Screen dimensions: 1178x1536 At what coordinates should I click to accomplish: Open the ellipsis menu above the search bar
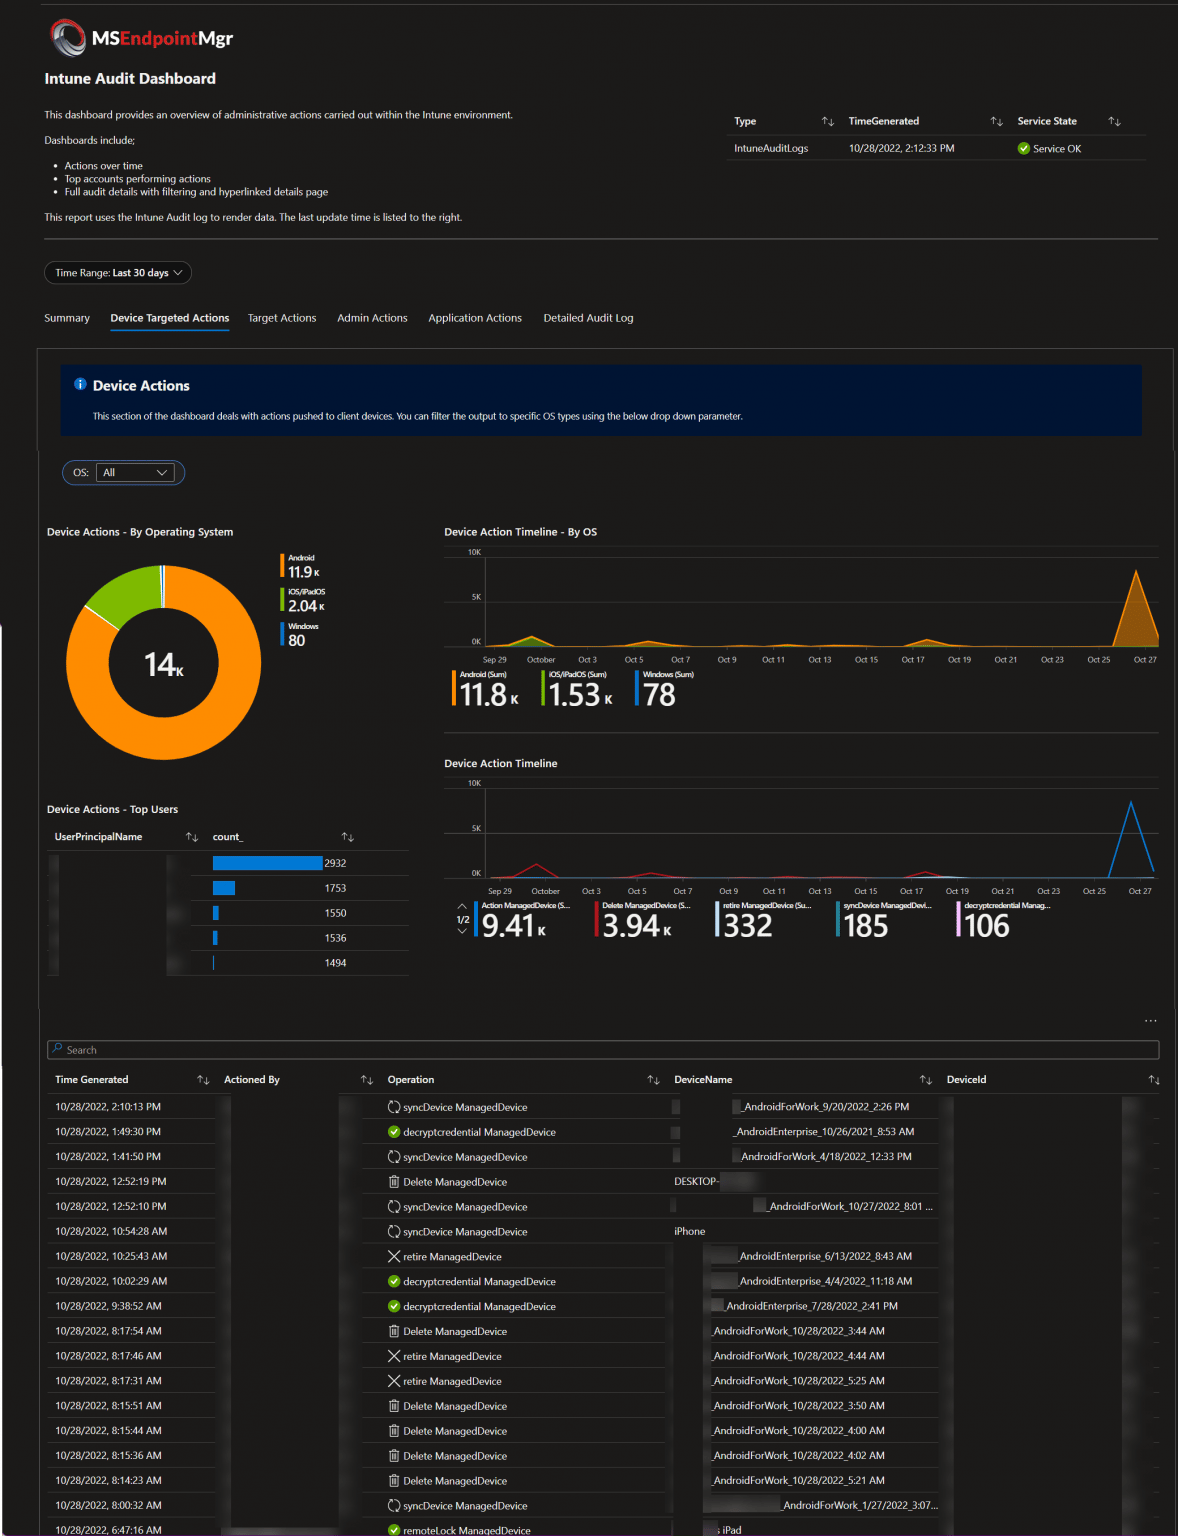tap(1151, 1020)
